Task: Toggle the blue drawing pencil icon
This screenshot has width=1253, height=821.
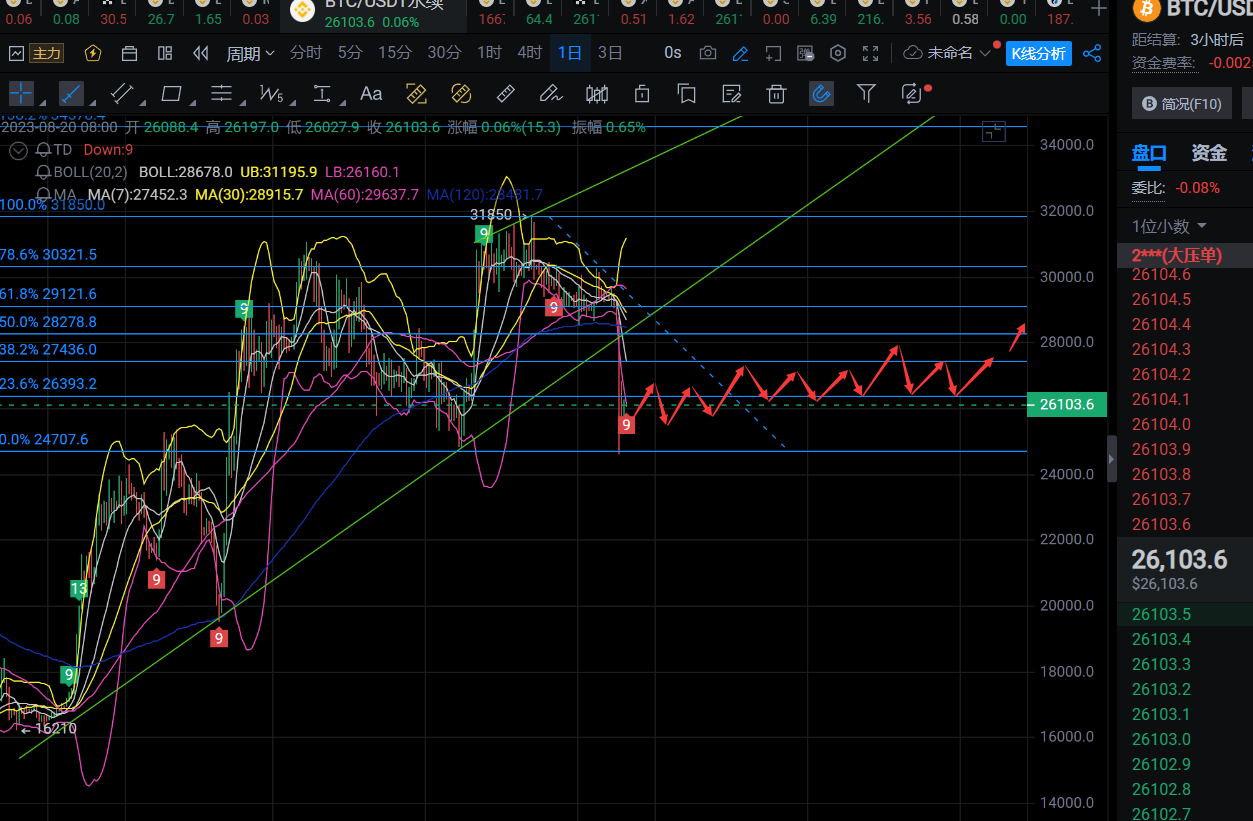Action: (740, 53)
